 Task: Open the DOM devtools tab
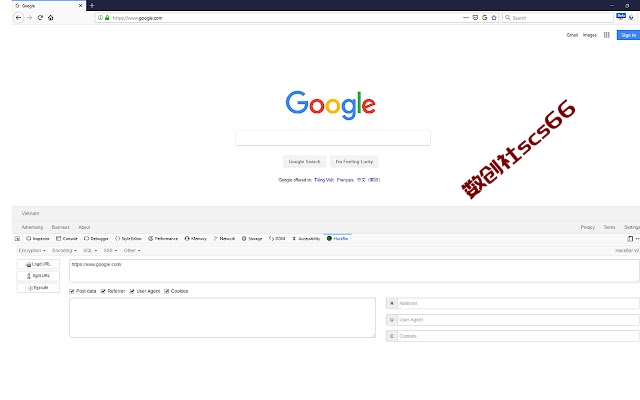(277, 238)
